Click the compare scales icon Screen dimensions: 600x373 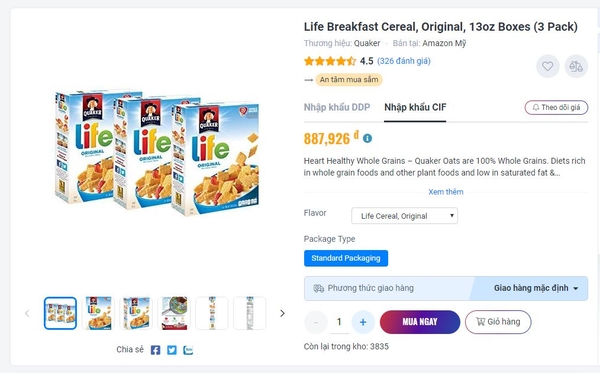coord(576,66)
